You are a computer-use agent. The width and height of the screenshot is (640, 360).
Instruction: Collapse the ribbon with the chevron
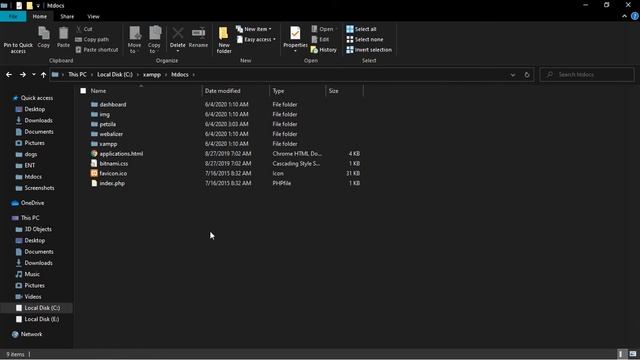point(624,16)
